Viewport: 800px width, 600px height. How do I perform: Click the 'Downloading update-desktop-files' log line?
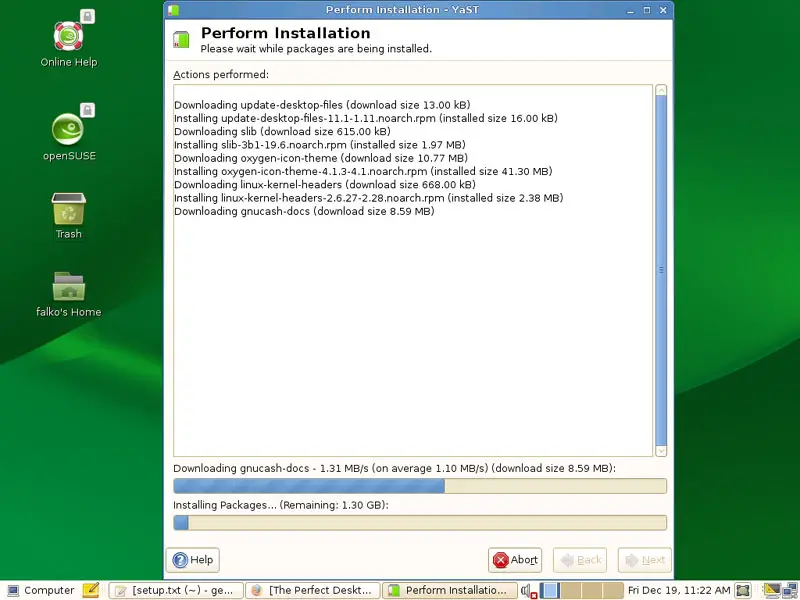[322, 105]
